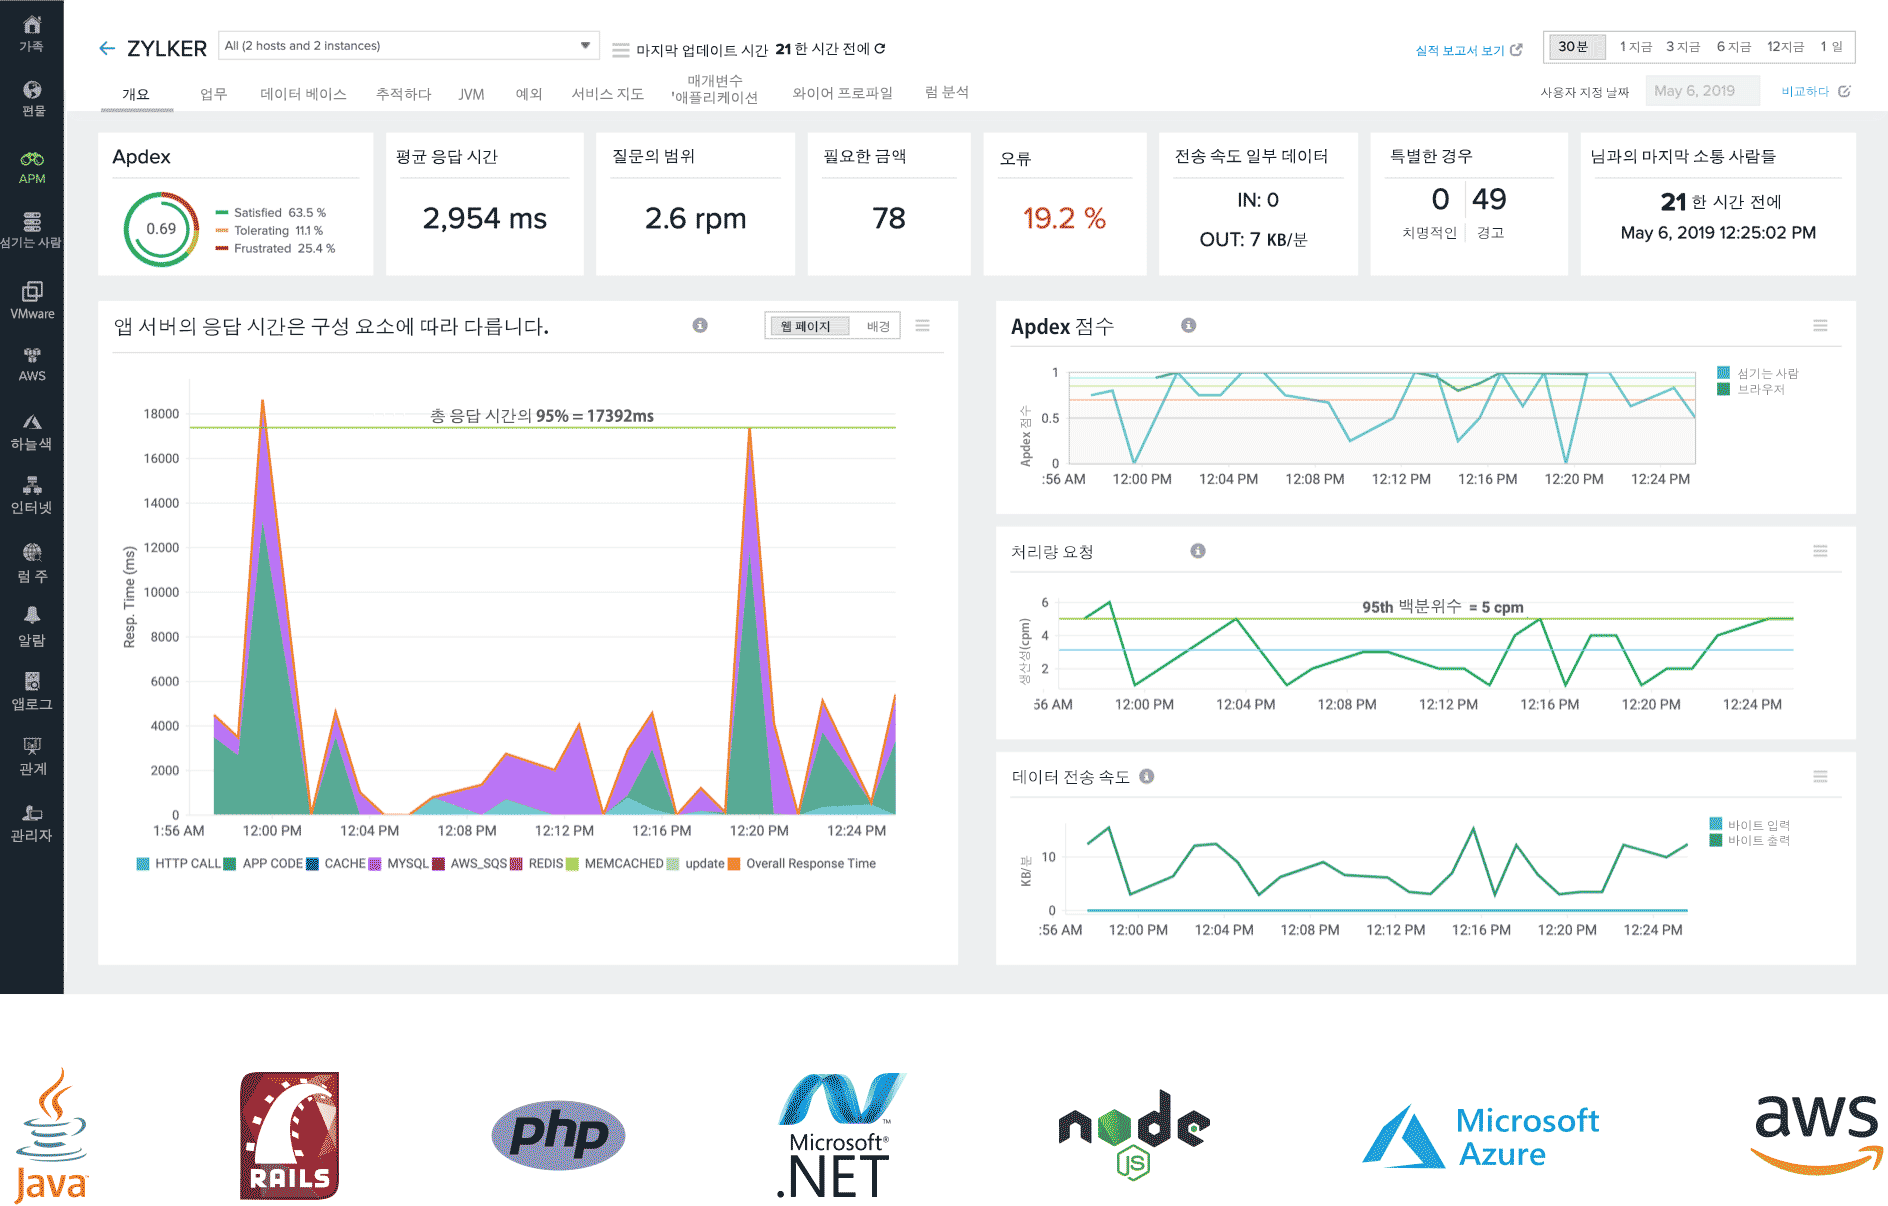Switch to the 데이터 베이스 tab

click(x=303, y=95)
